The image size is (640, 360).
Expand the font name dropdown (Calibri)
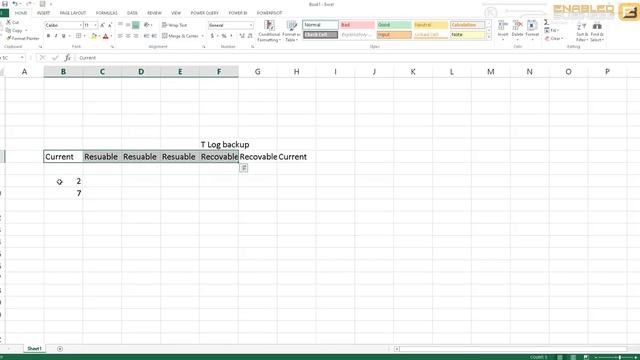click(80, 25)
